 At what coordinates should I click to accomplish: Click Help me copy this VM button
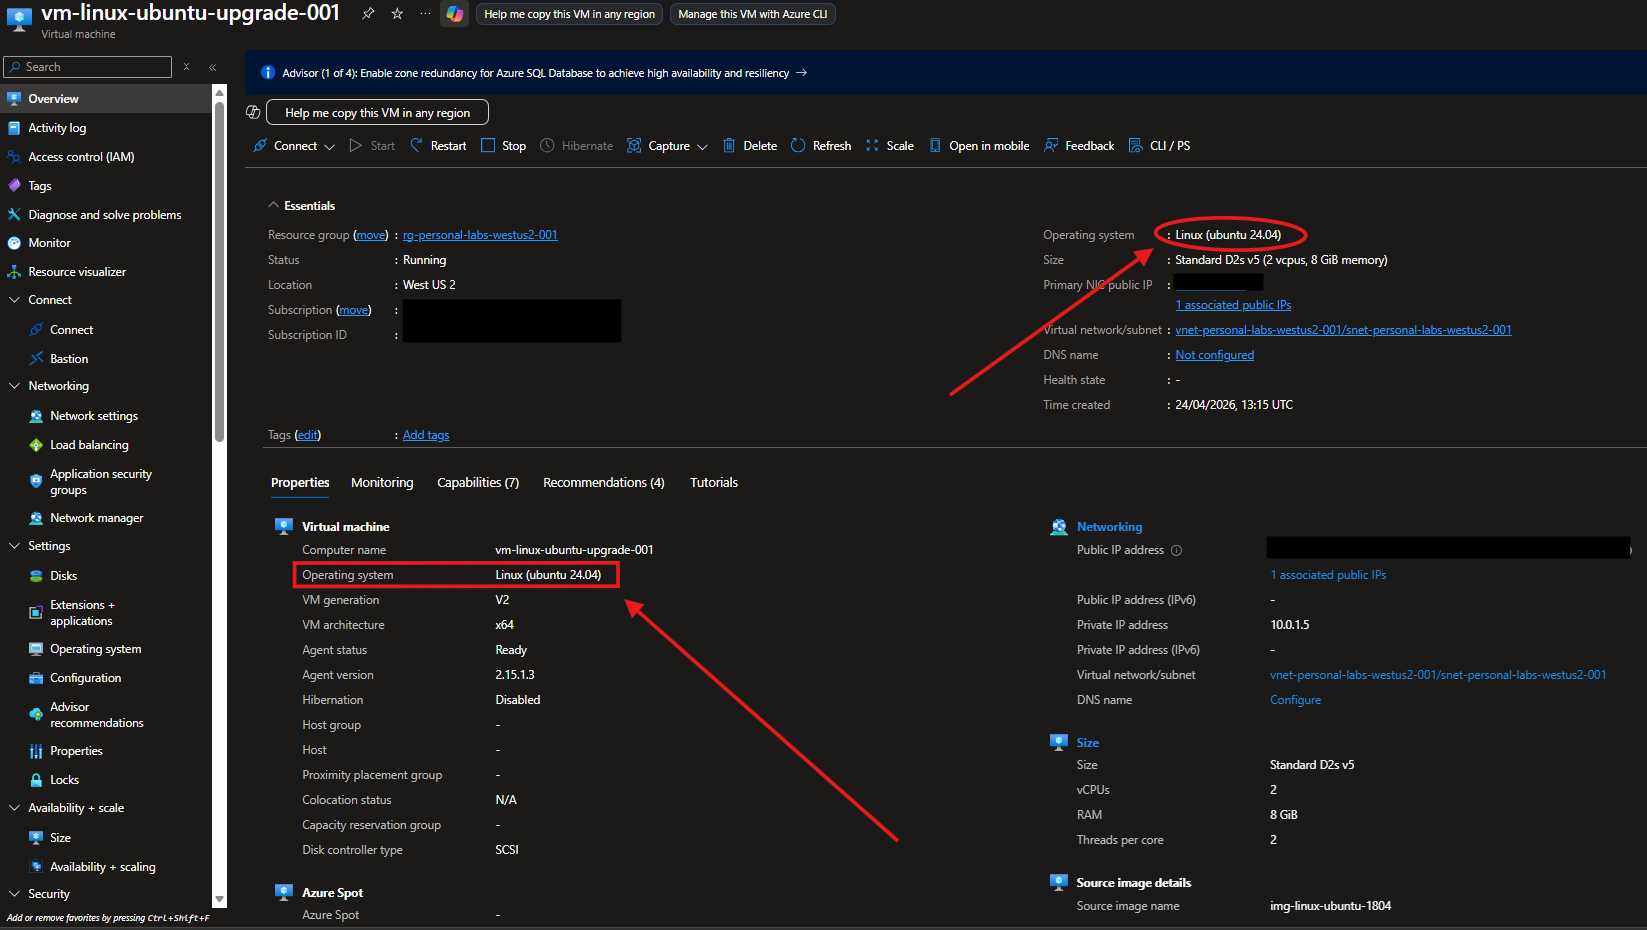click(377, 113)
